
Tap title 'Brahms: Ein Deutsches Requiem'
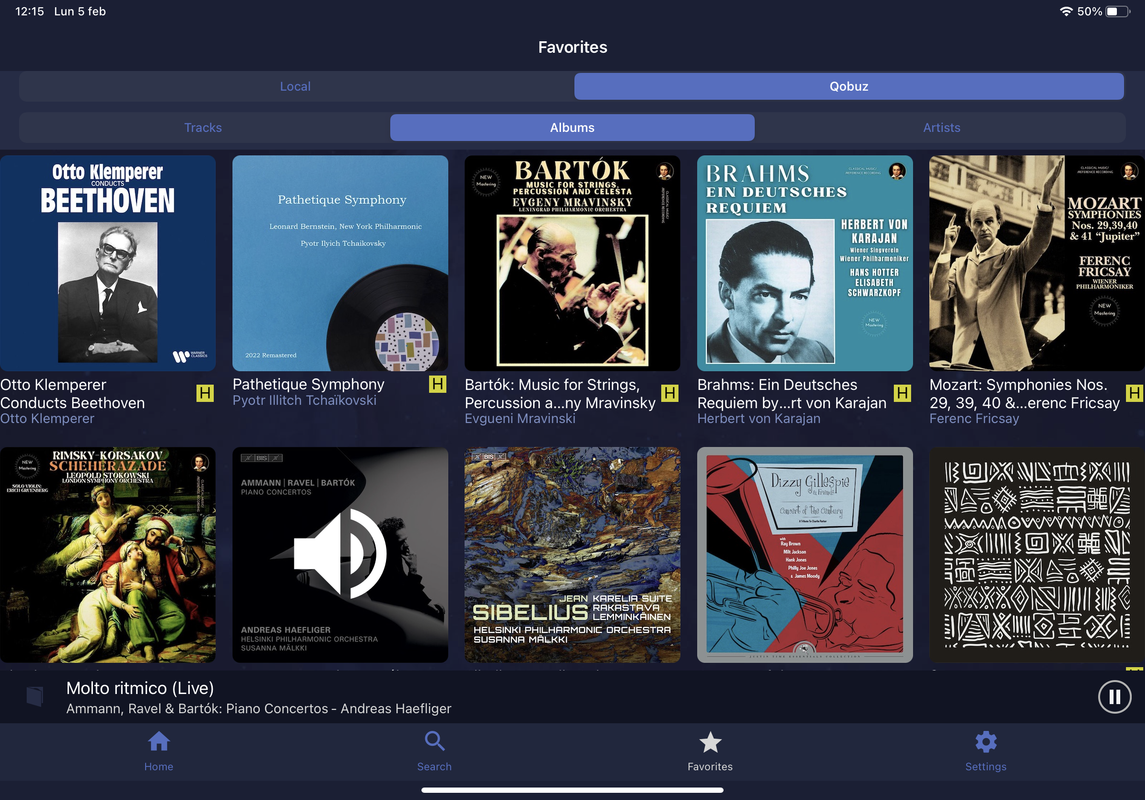(x=792, y=393)
